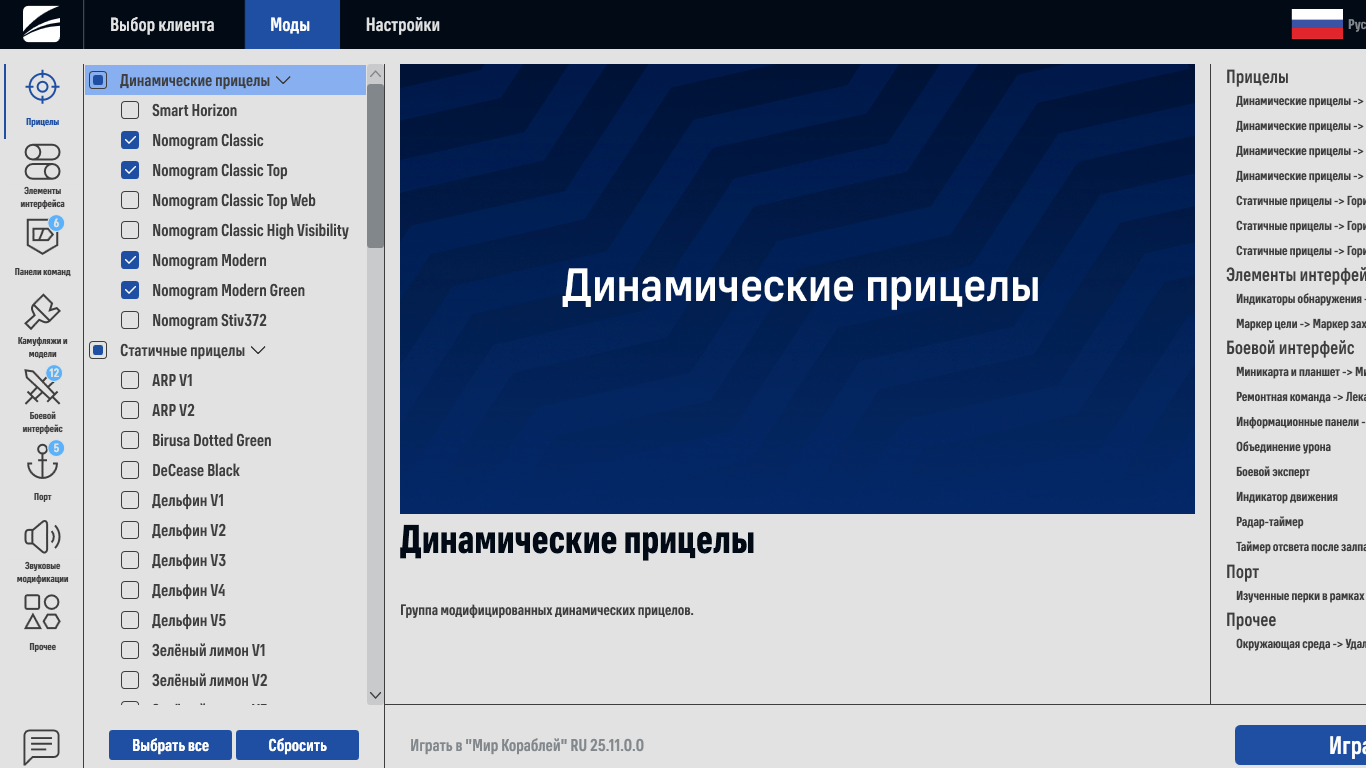Viewport: 1366px width, 768px height.
Task: Tick the Birusa Dotted Green checkbox
Action: click(x=130, y=440)
